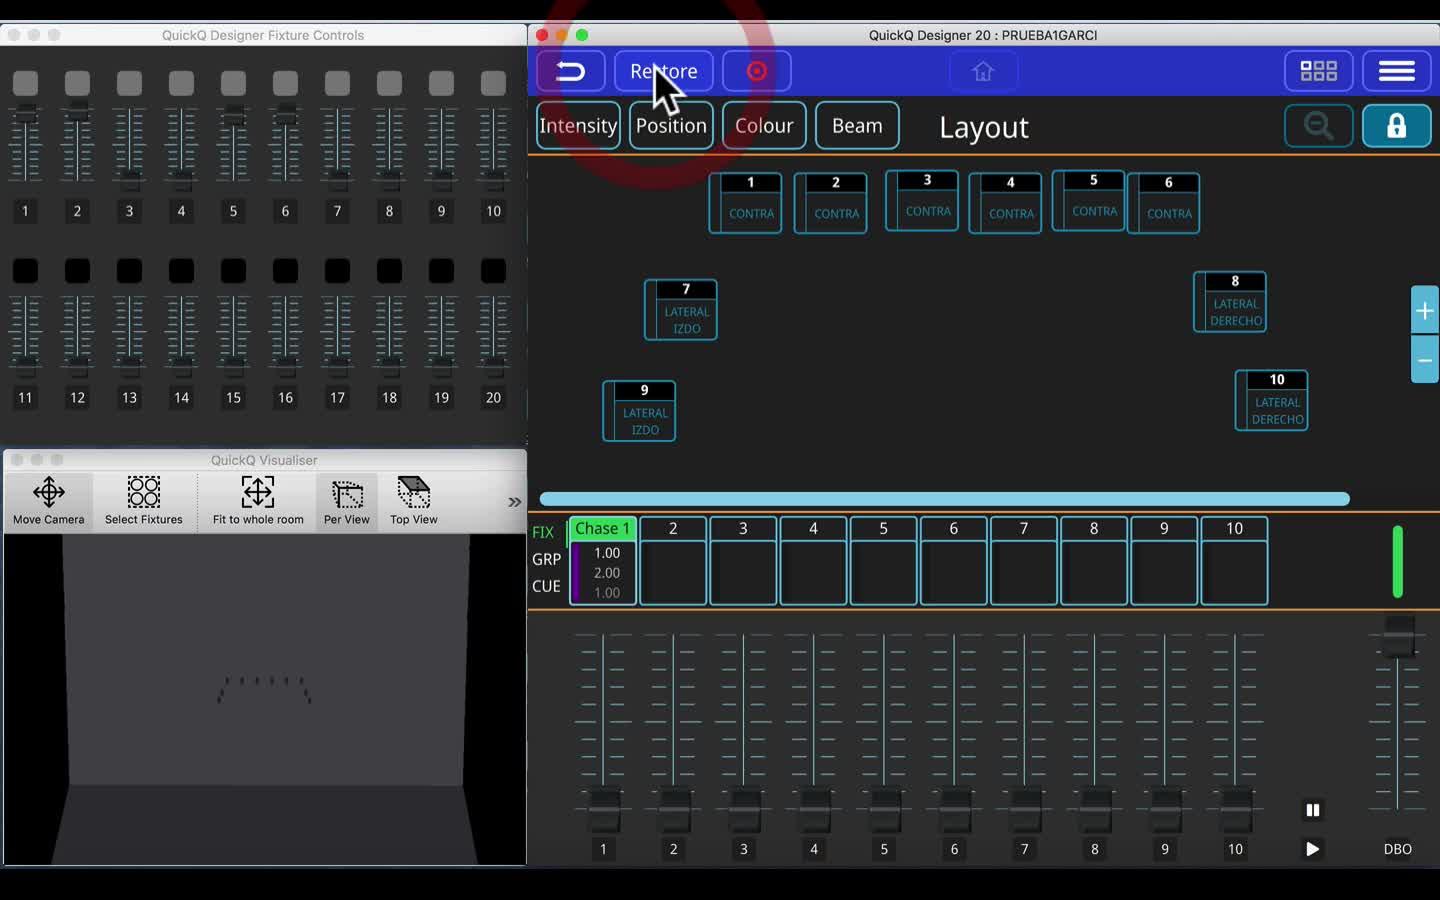This screenshot has height=900, width=1440.
Task: Select fixture 1 CONTRA
Action: click(746, 203)
